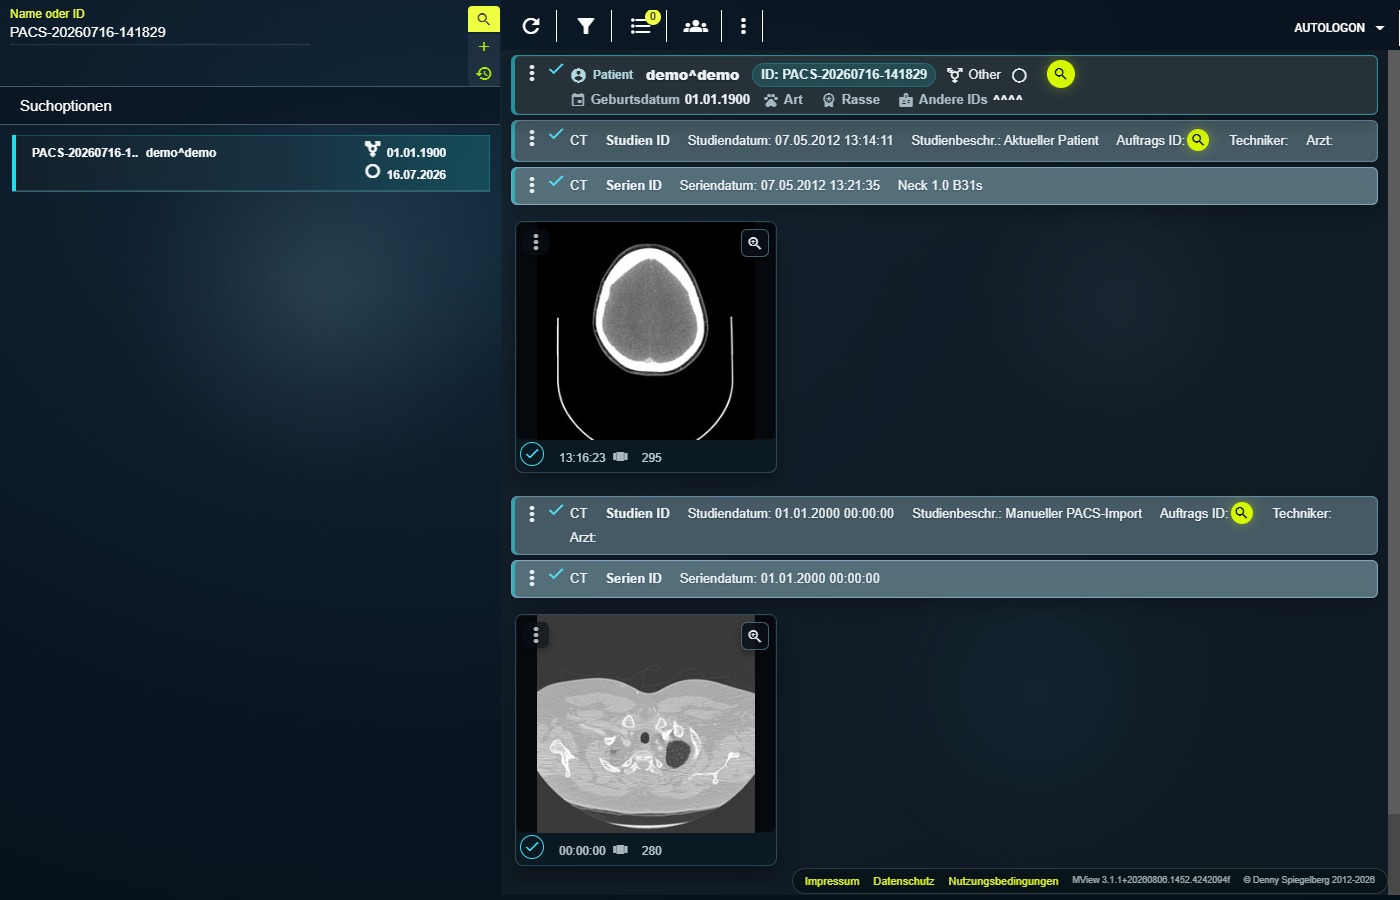Open the list icon with the 0 badge
The image size is (1400, 900).
641,26
